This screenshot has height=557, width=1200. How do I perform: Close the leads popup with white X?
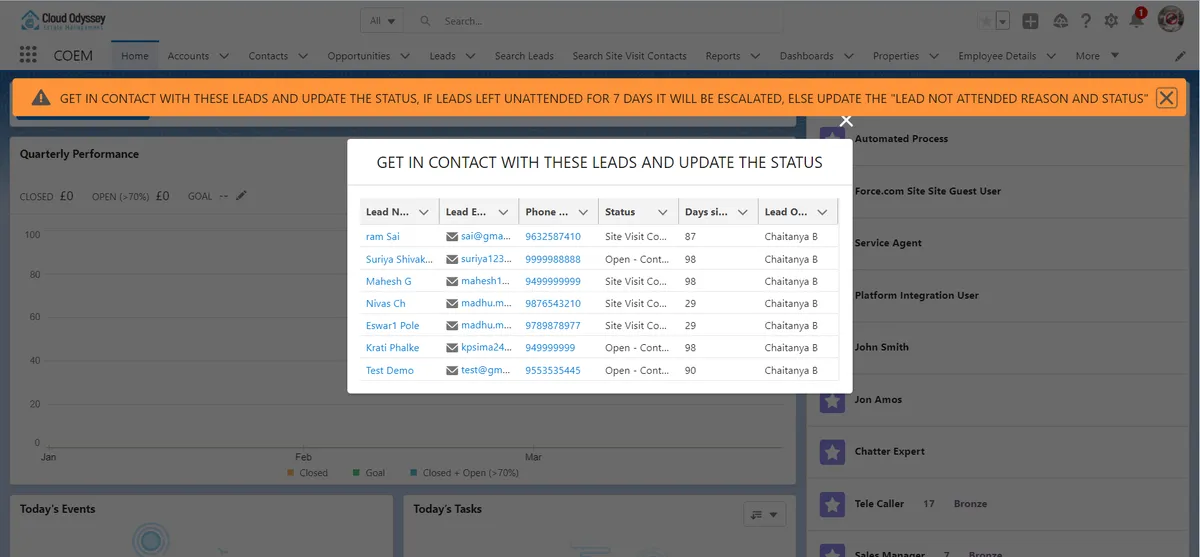[x=846, y=121]
